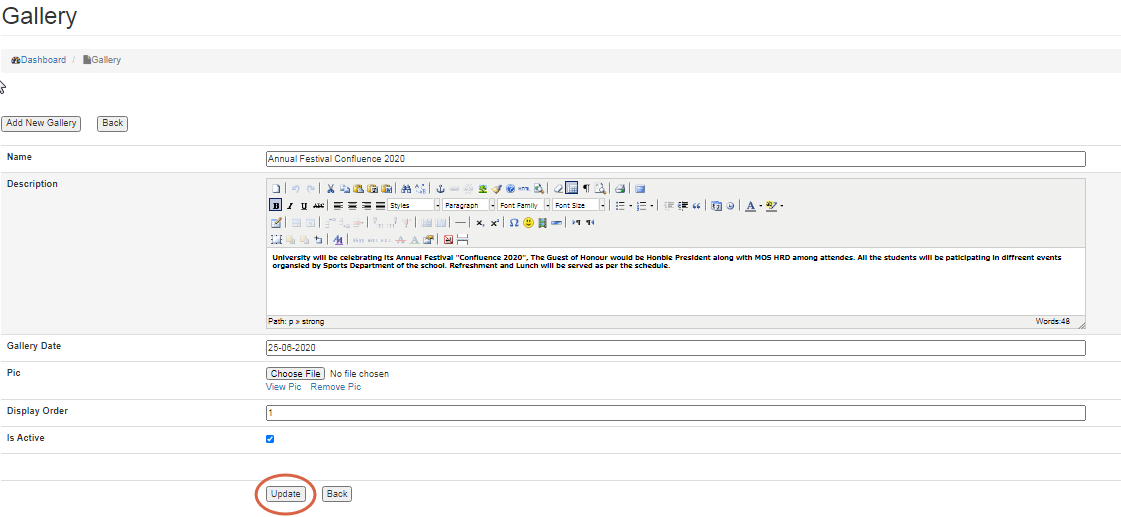Click the Add New Gallery button
This screenshot has height=517, width=1121.
point(41,123)
